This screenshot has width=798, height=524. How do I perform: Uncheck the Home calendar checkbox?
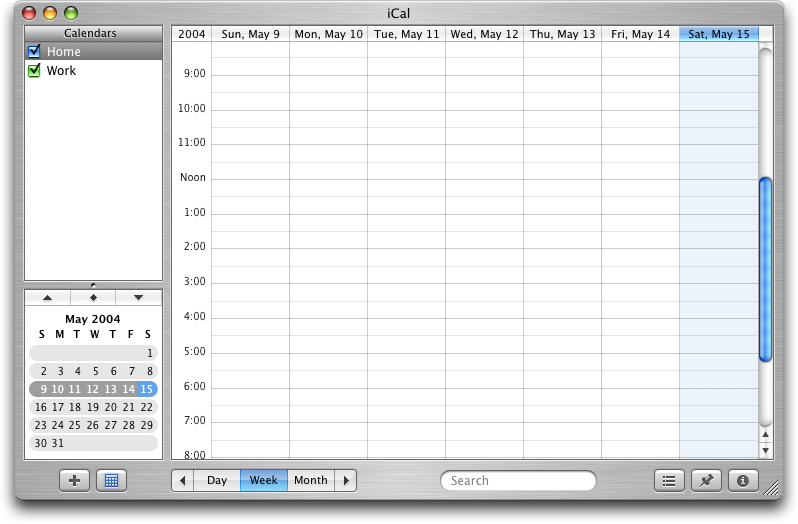click(35, 51)
